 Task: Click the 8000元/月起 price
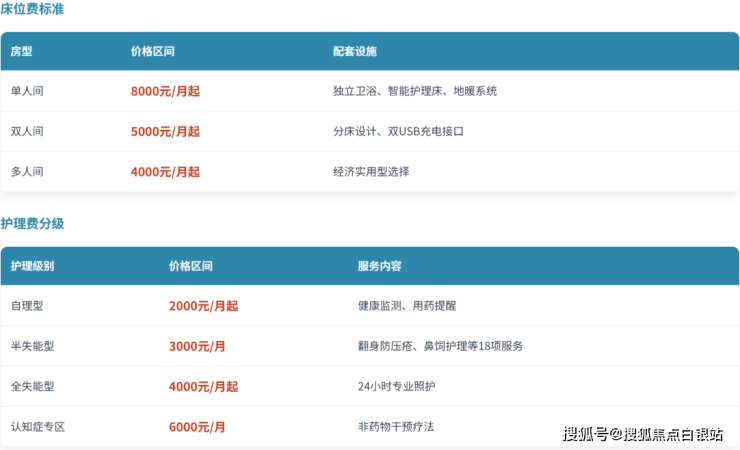(165, 91)
